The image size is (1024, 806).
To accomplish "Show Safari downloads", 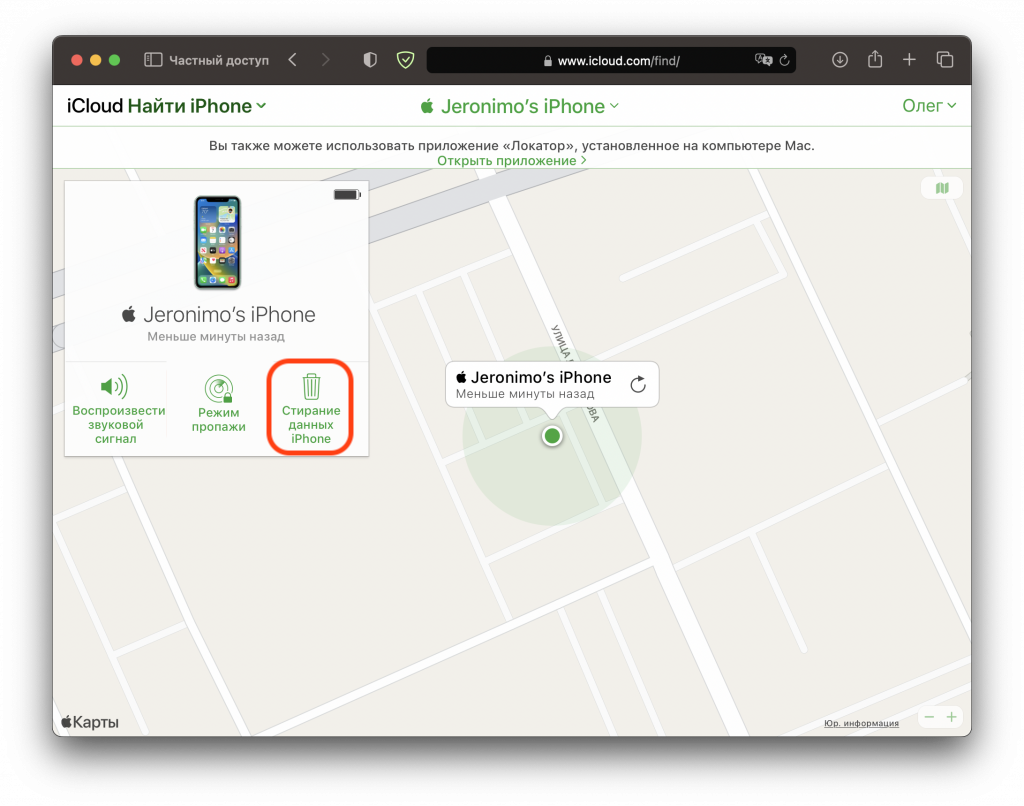I will click(x=840, y=60).
